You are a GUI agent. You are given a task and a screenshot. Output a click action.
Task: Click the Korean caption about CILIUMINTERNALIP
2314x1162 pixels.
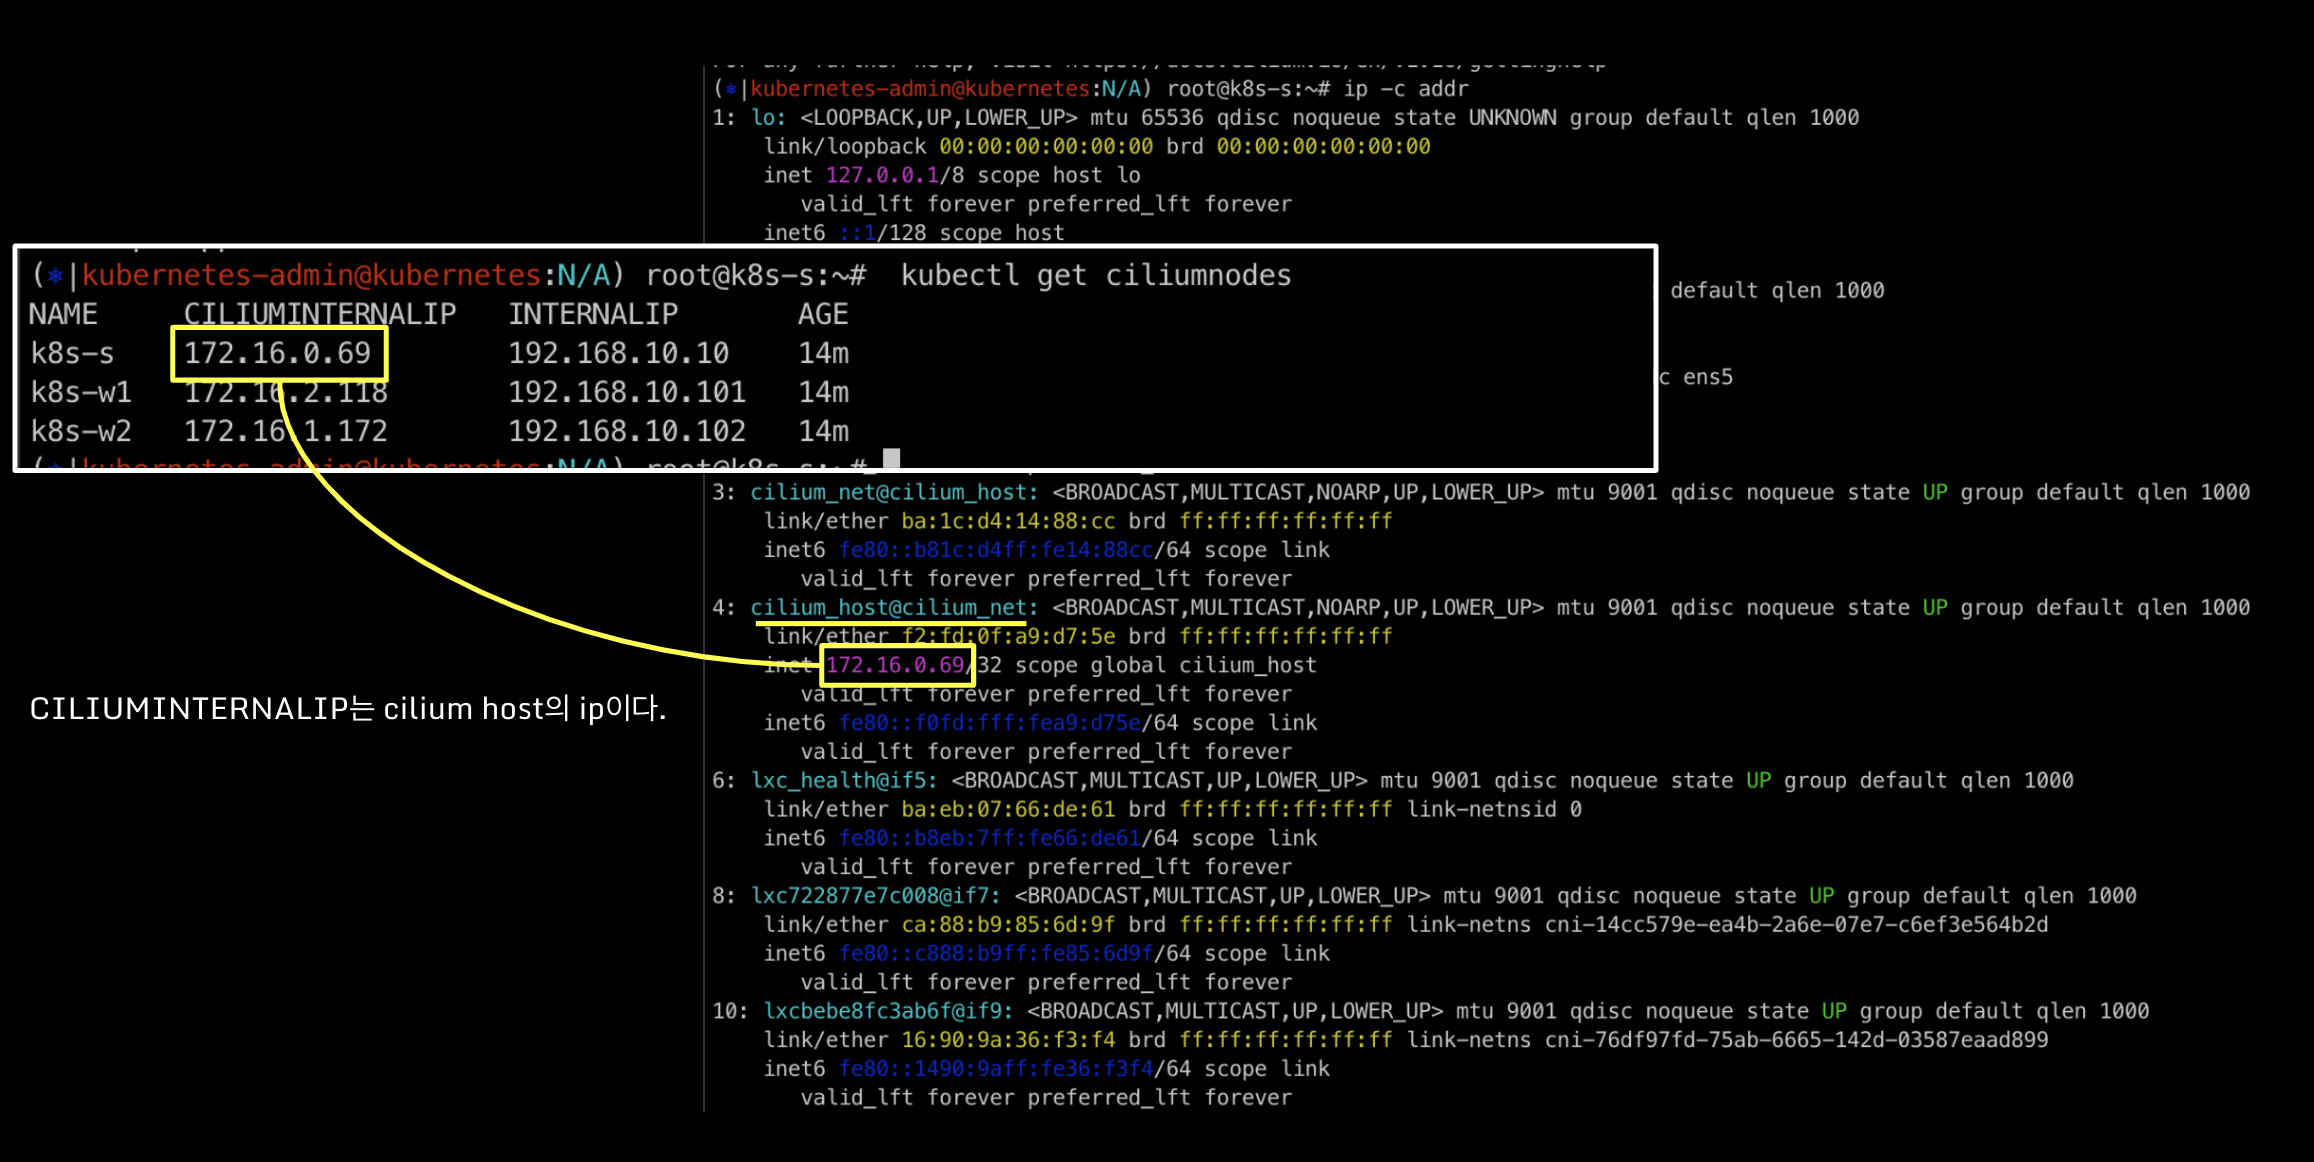[347, 709]
